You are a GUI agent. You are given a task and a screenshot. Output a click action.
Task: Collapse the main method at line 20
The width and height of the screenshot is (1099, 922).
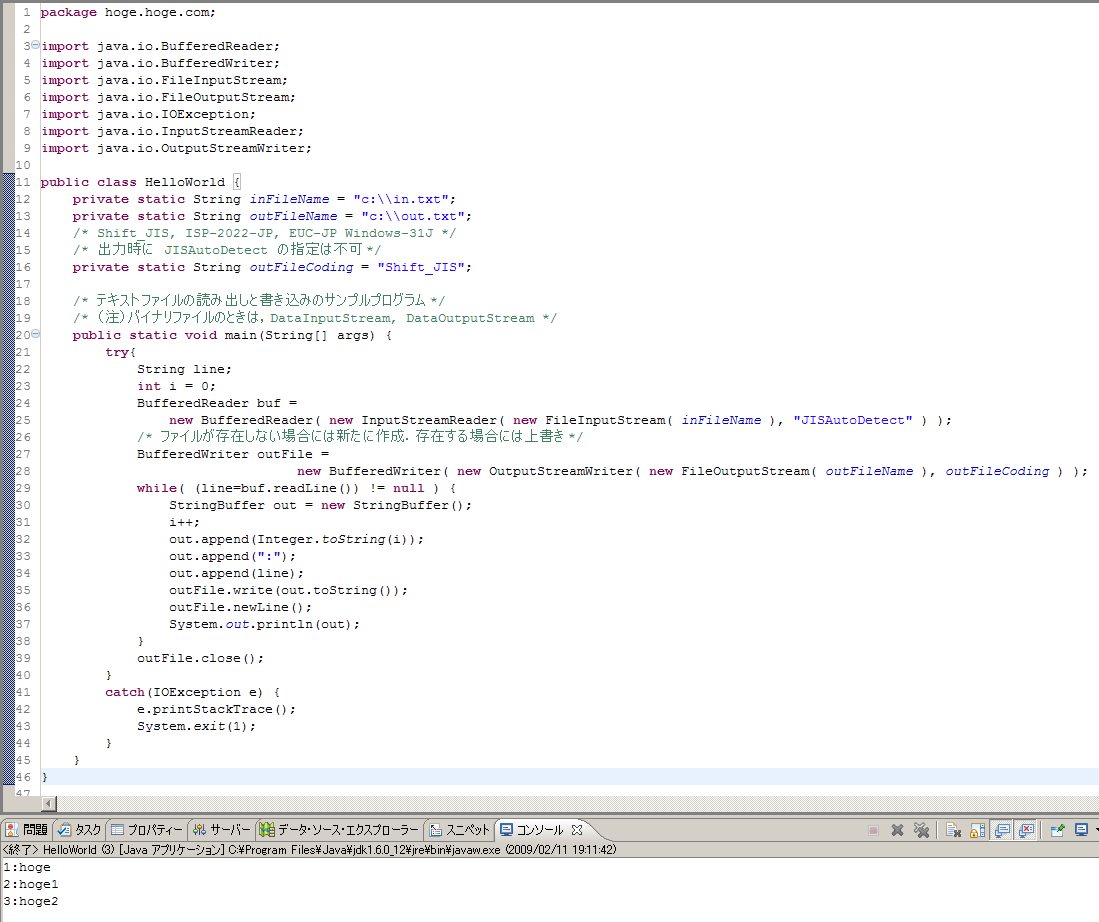click(35, 334)
